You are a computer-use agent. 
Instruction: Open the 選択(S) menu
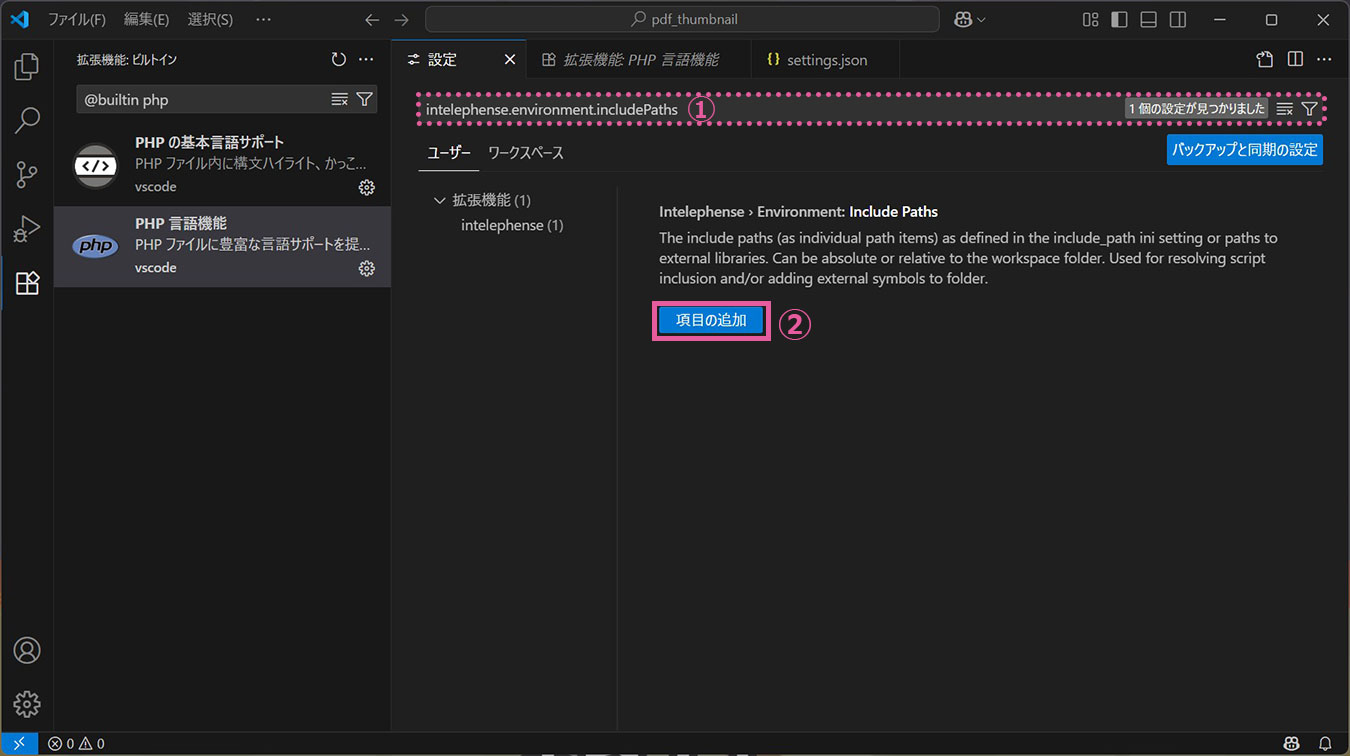coord(210,19)
